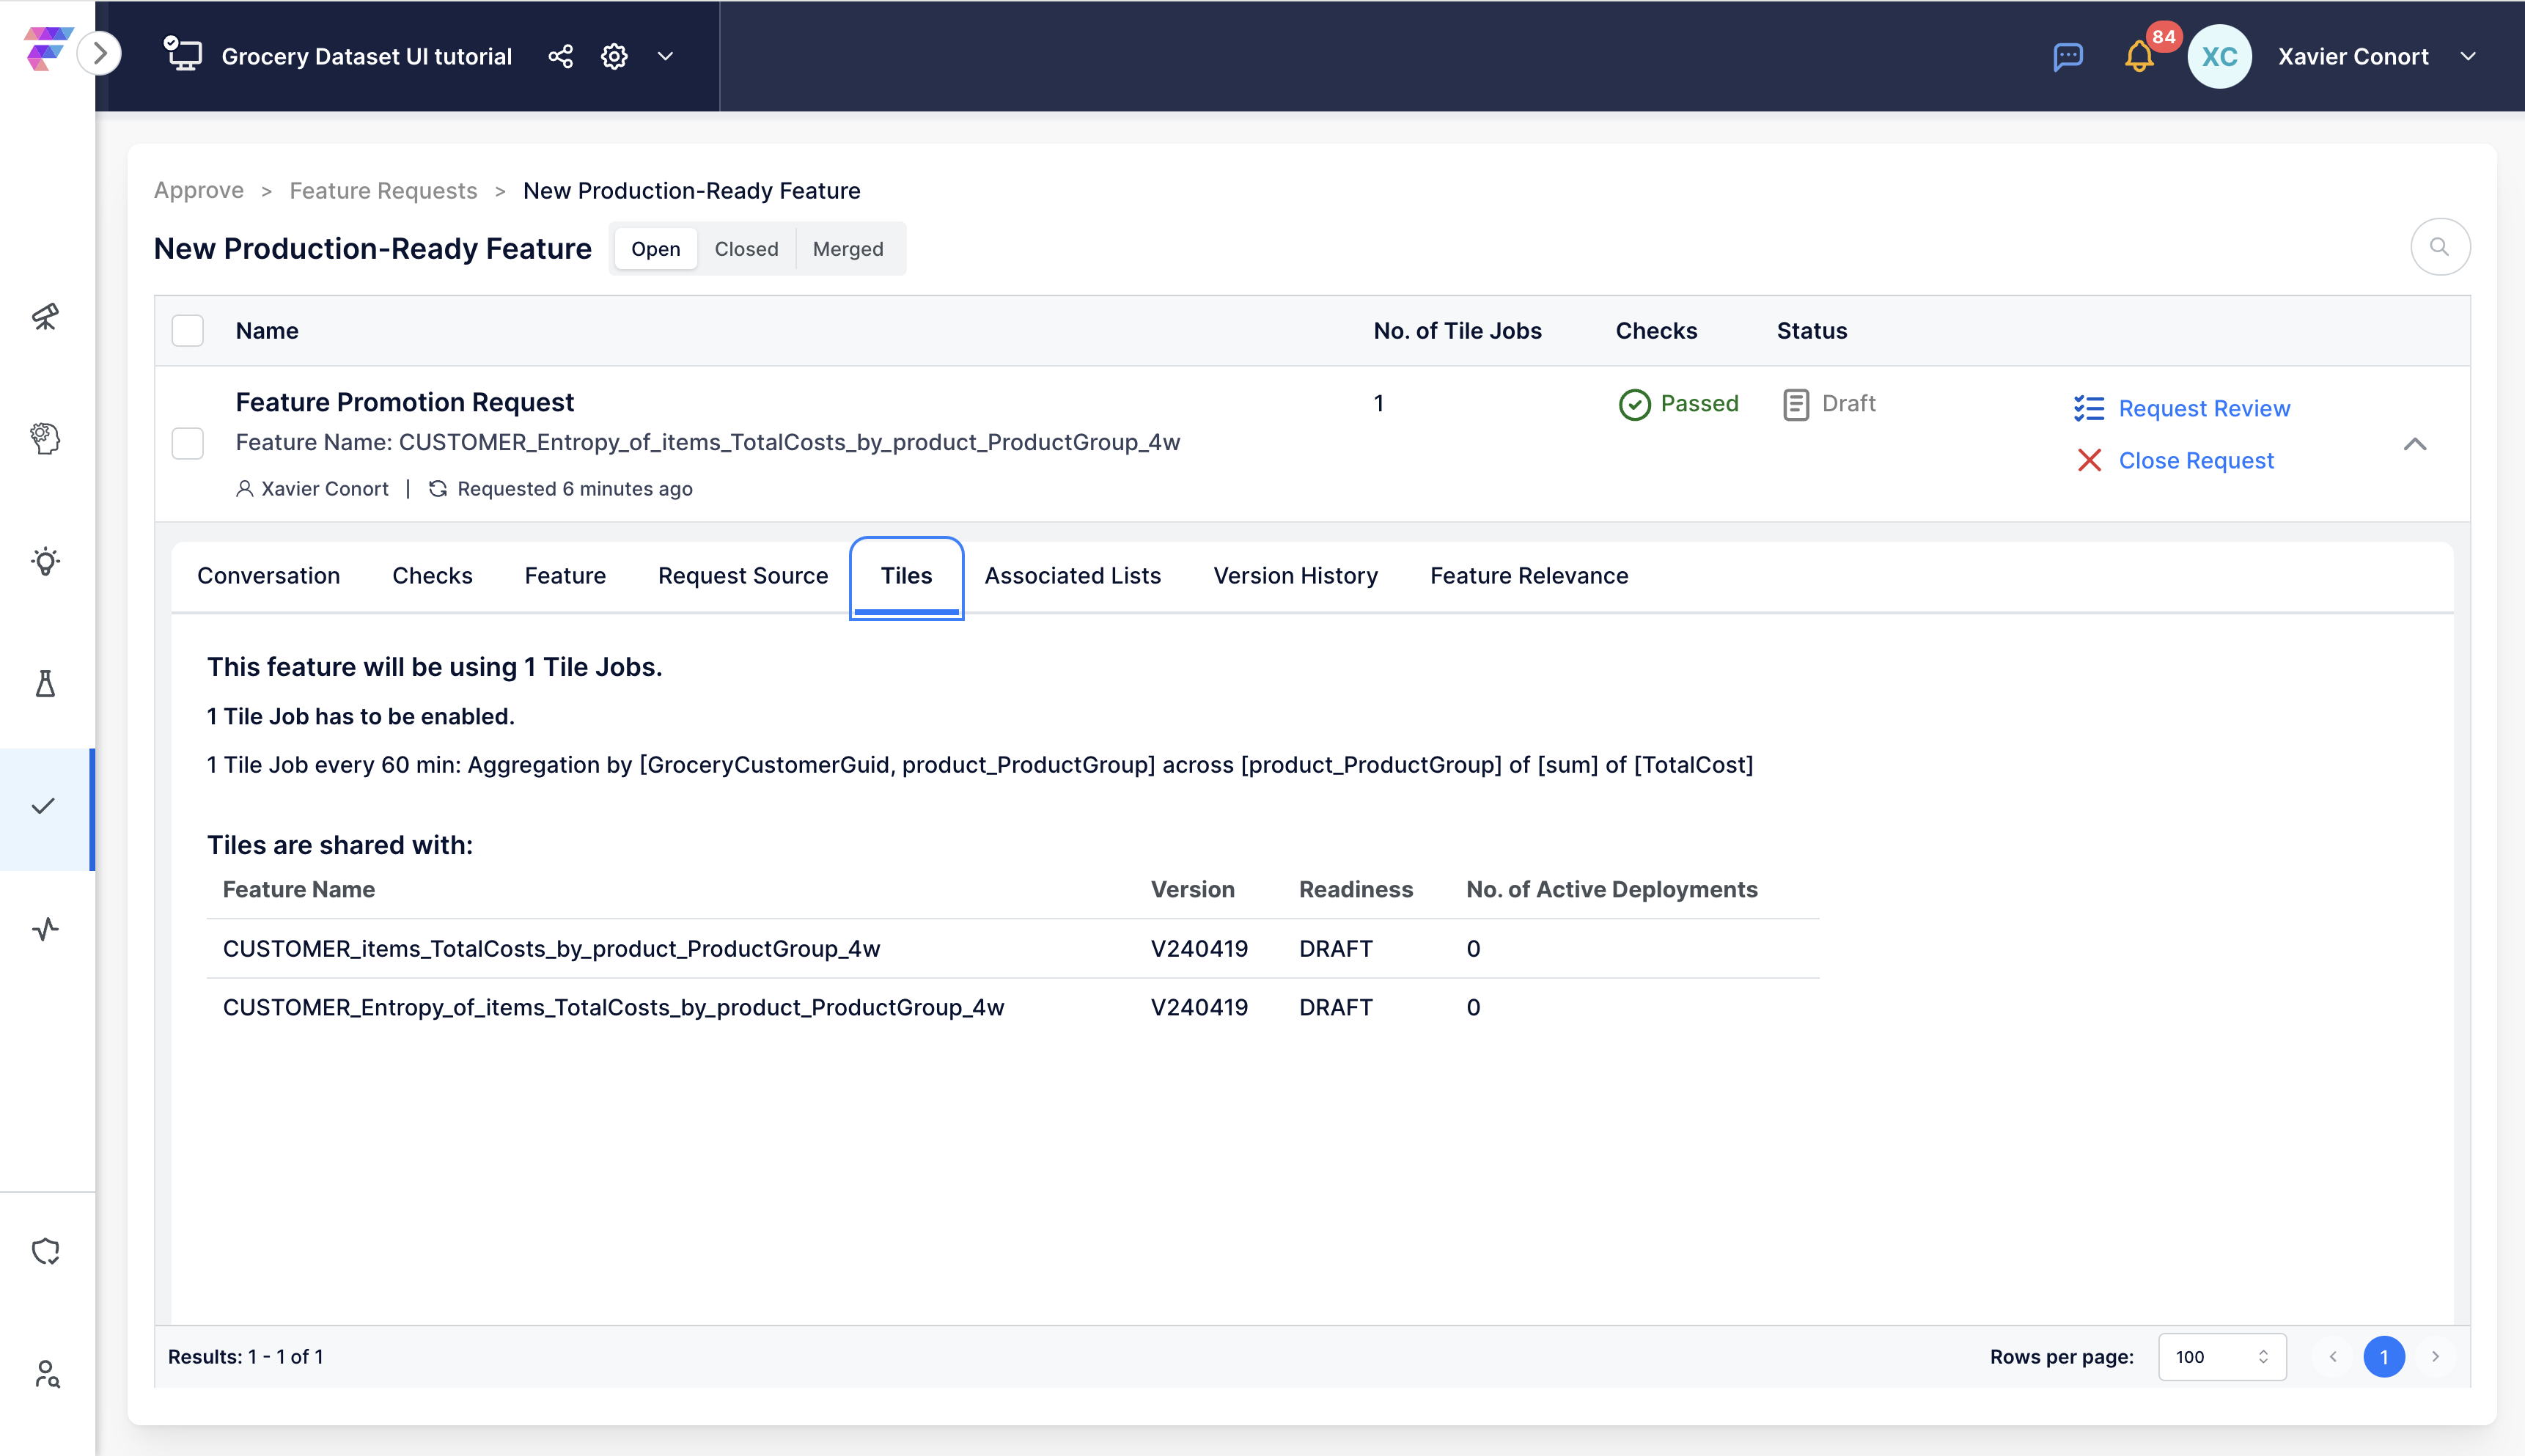2525x1456 pixels.
Task: Click Close Request link
Action: [x=2196, y=460]
